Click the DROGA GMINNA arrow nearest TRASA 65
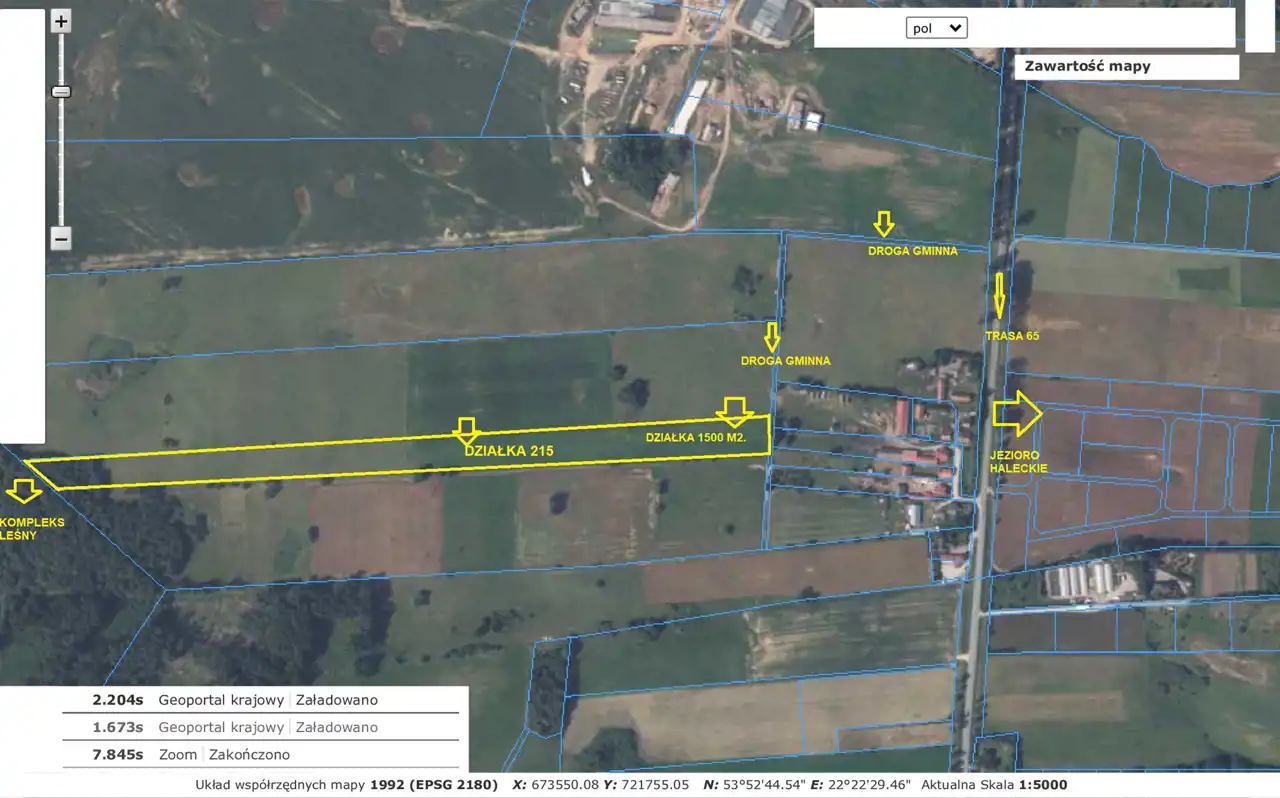The width and height of the screenshot is (1280, 798). point(883,223)
